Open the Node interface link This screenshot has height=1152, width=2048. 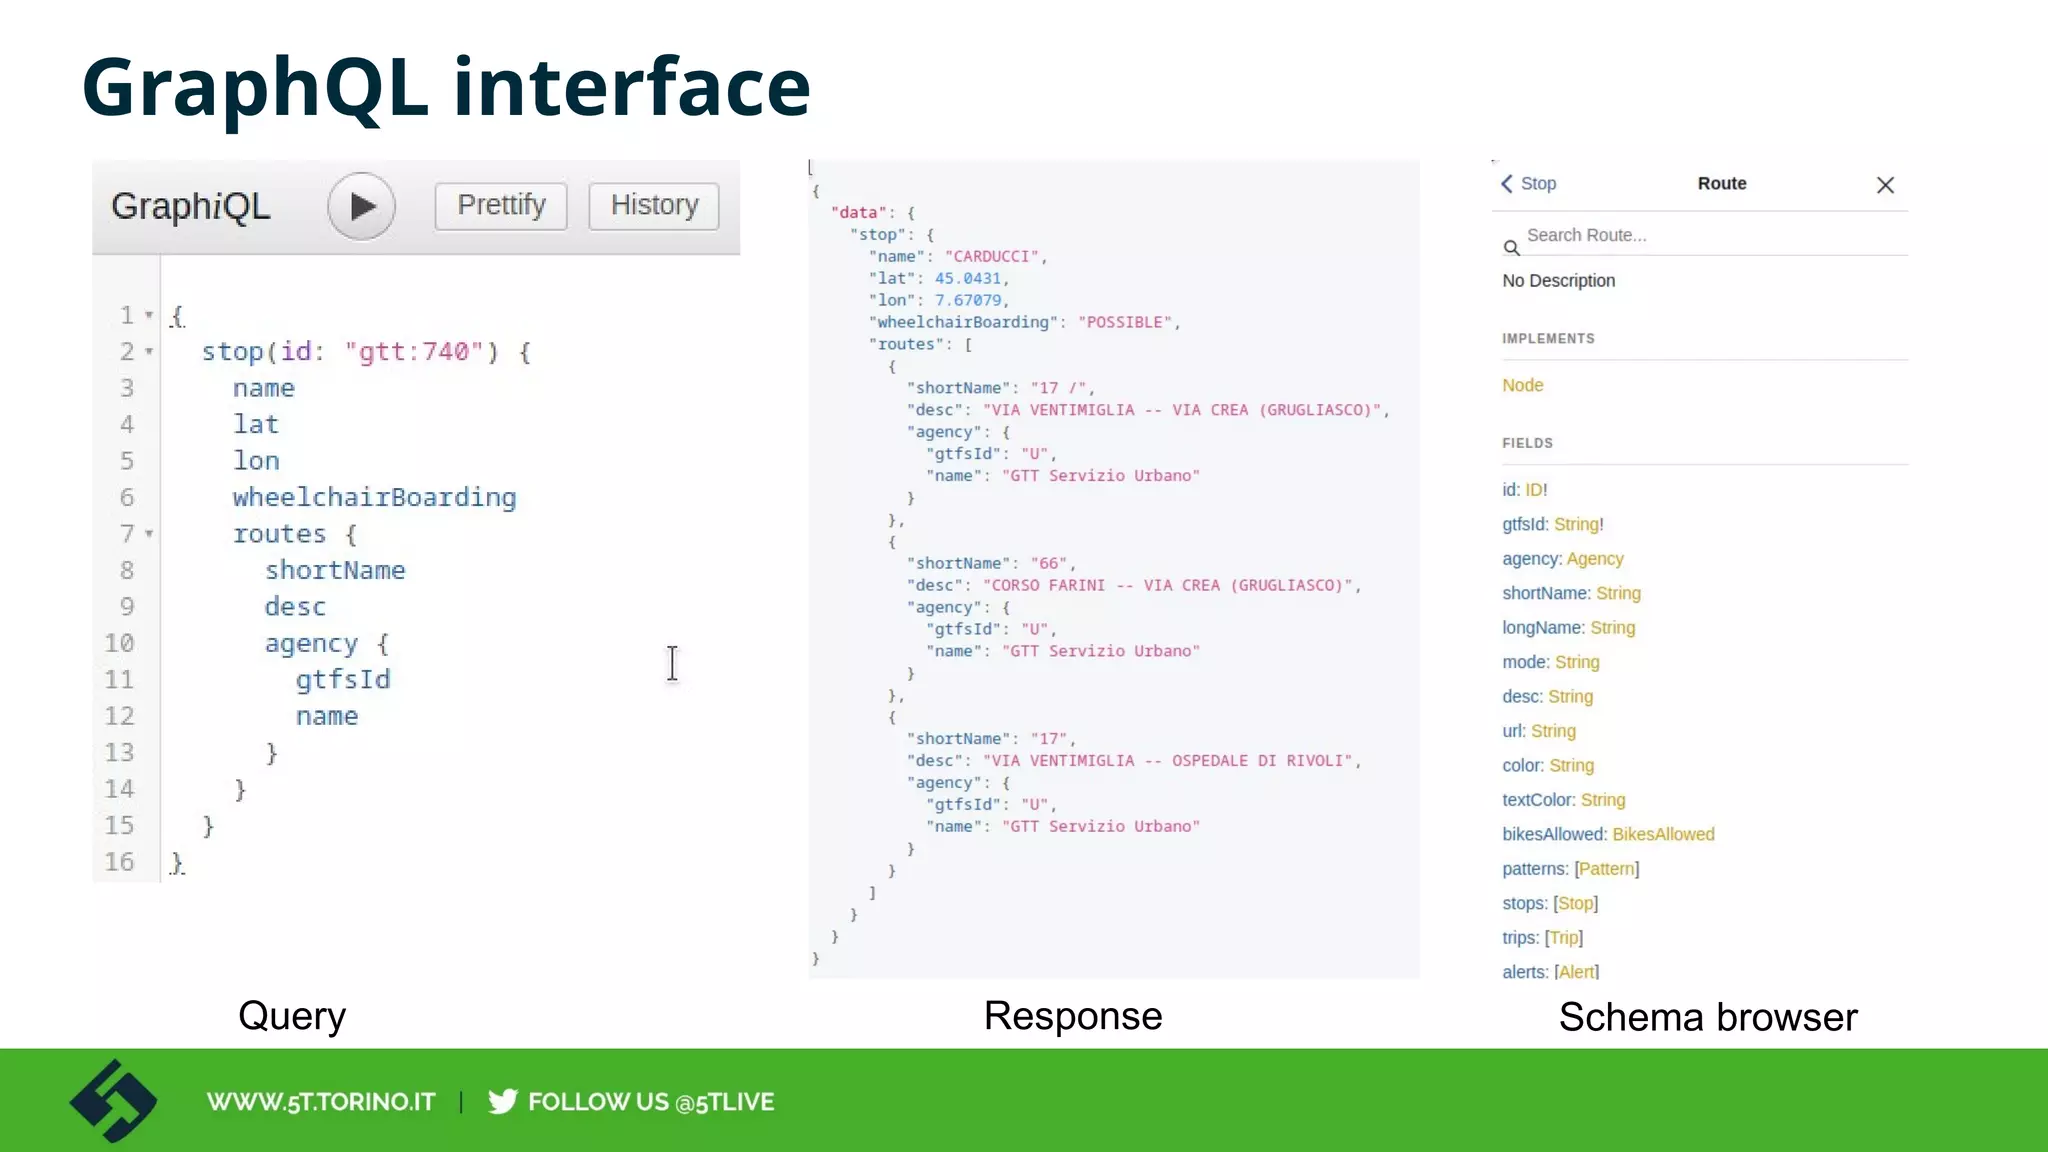click(1522, 386)
